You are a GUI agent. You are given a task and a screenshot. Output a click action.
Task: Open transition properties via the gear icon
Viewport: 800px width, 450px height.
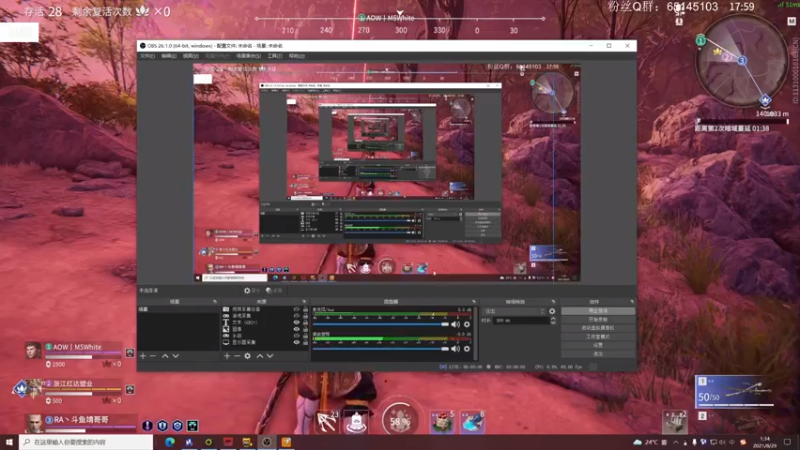(552, 311)
